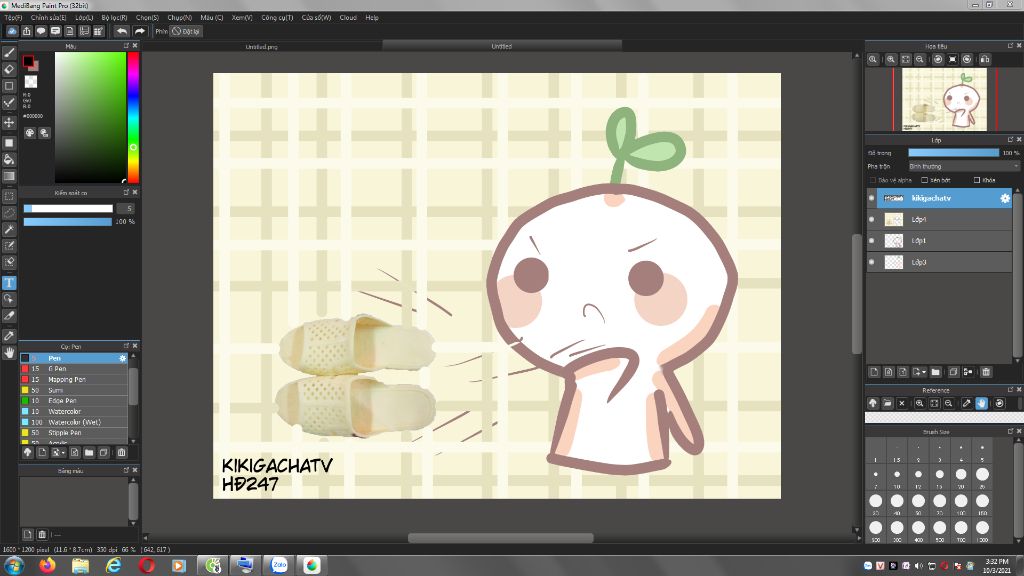Click the rainbow hue slider bar

(133, 118)
